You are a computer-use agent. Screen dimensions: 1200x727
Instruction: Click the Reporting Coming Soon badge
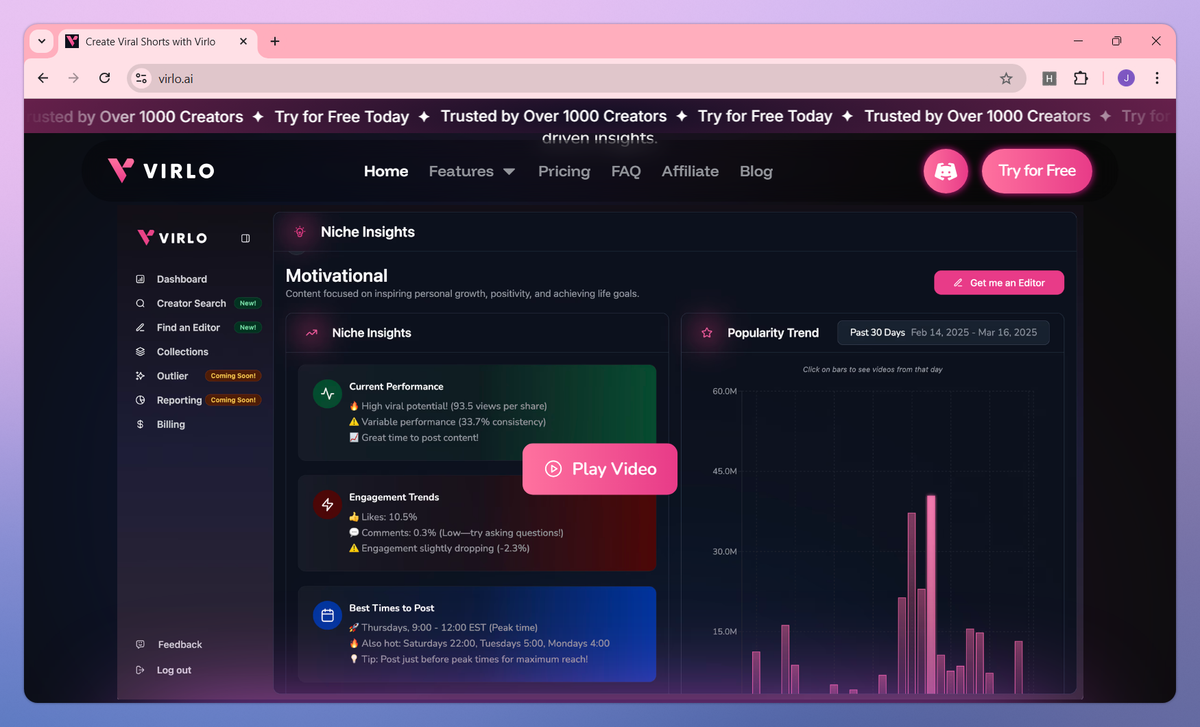(x=233, y=400)
